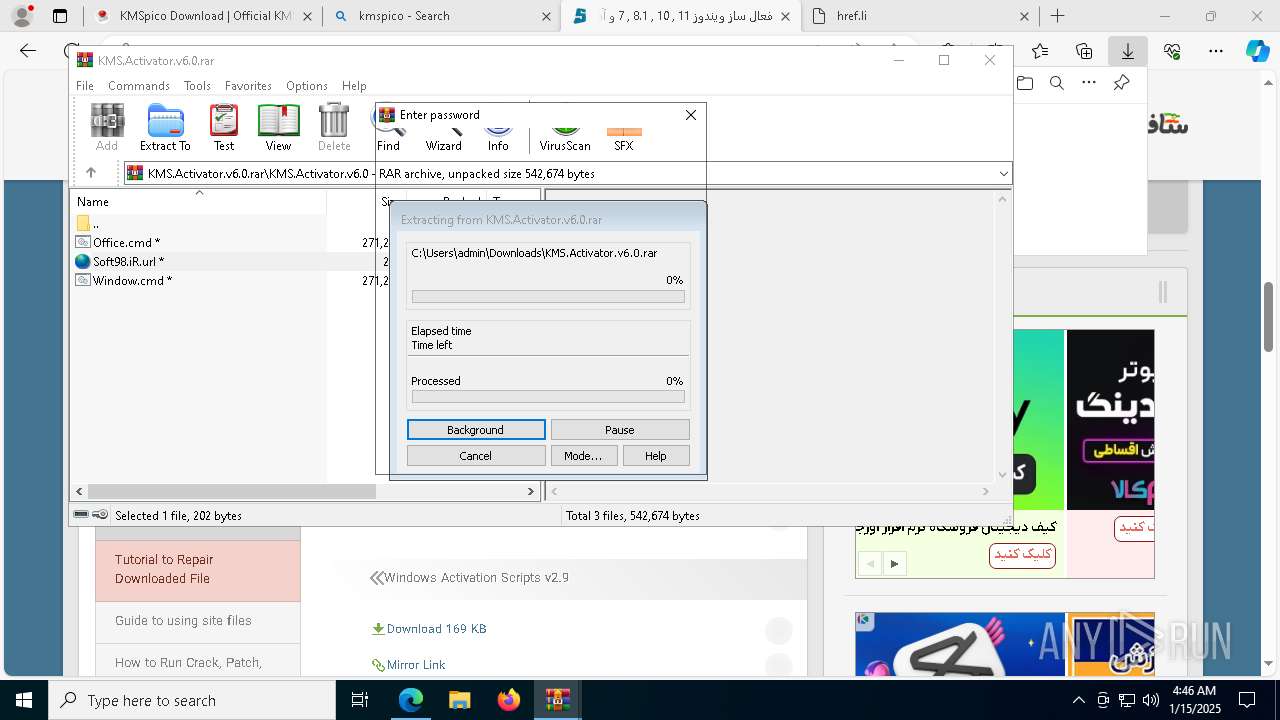Click the file extraction progress bar
Screen dimensions: 1280x720
(x=548, y=297)
